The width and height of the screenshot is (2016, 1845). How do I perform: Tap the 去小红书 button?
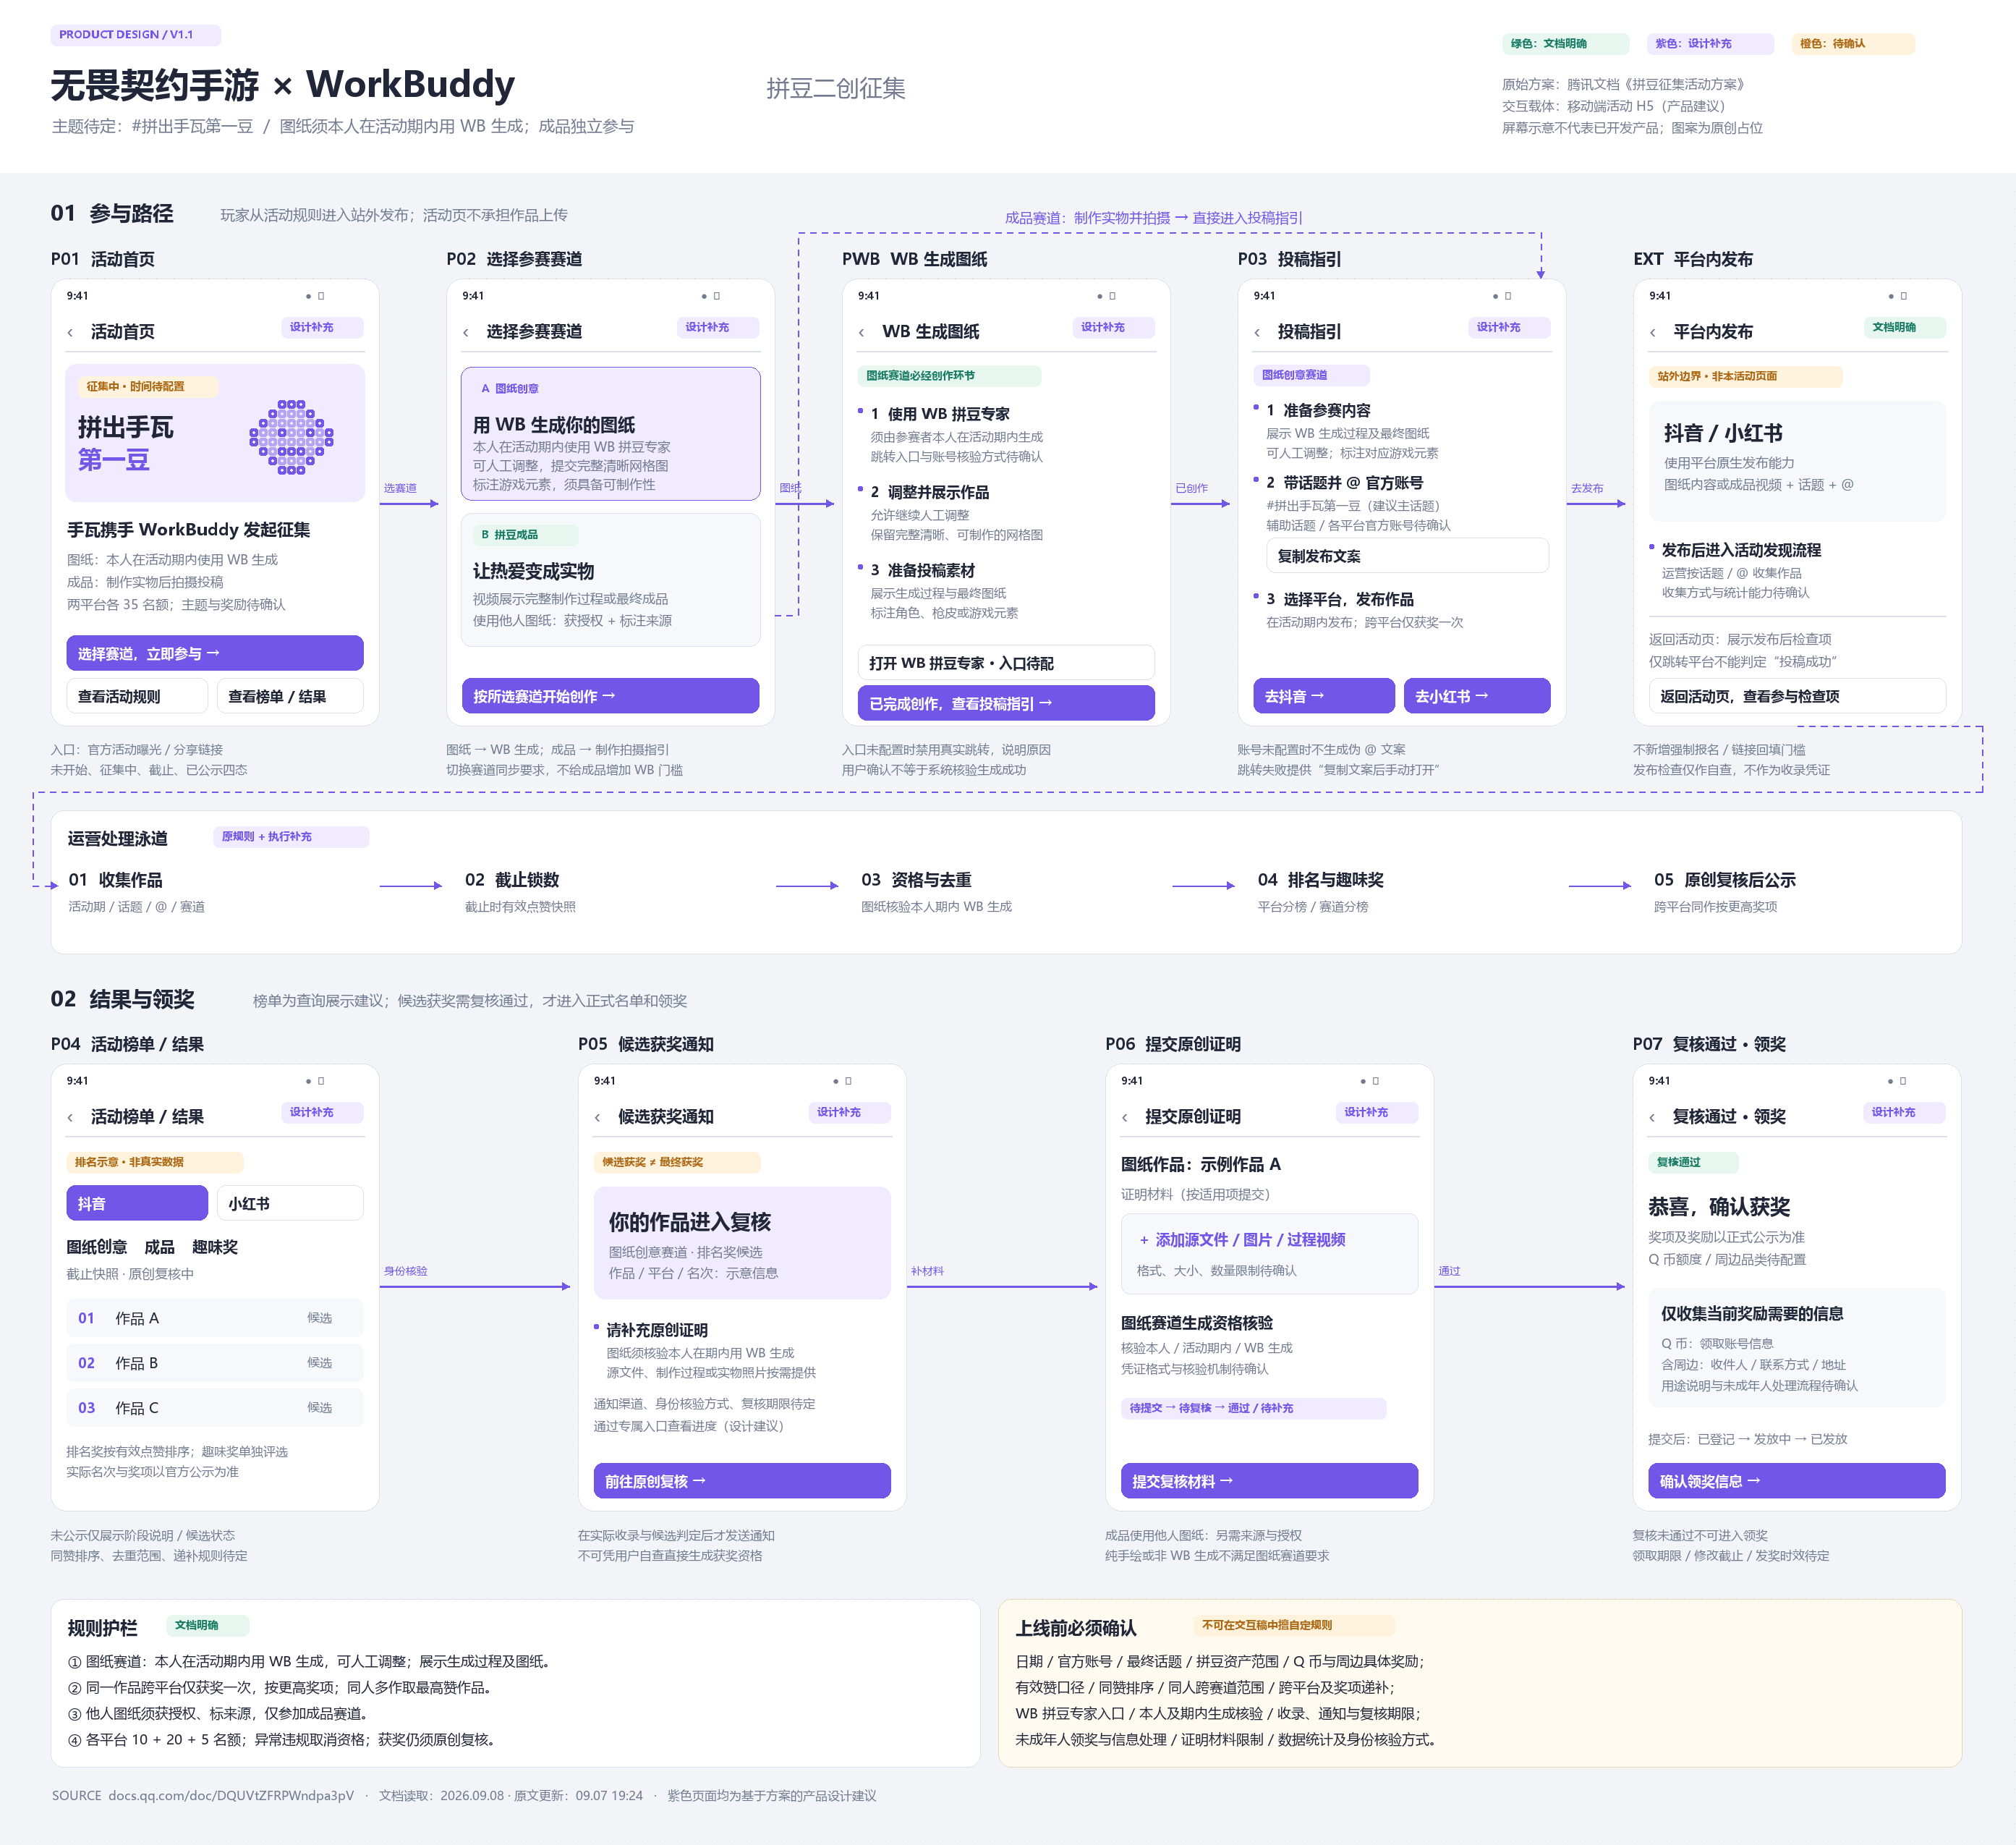tap(1477, 696)
